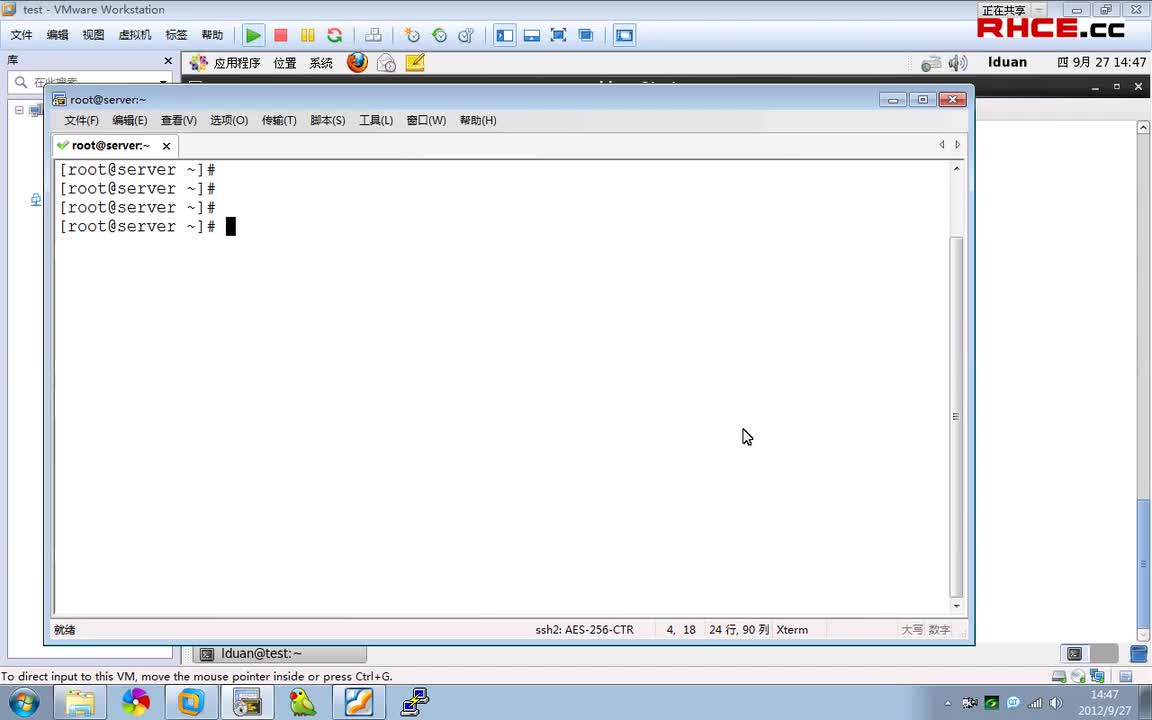This screenshot has height=720, width=1152.
Task: Click the Windows tray volume icon
Action: point(1056,703)
